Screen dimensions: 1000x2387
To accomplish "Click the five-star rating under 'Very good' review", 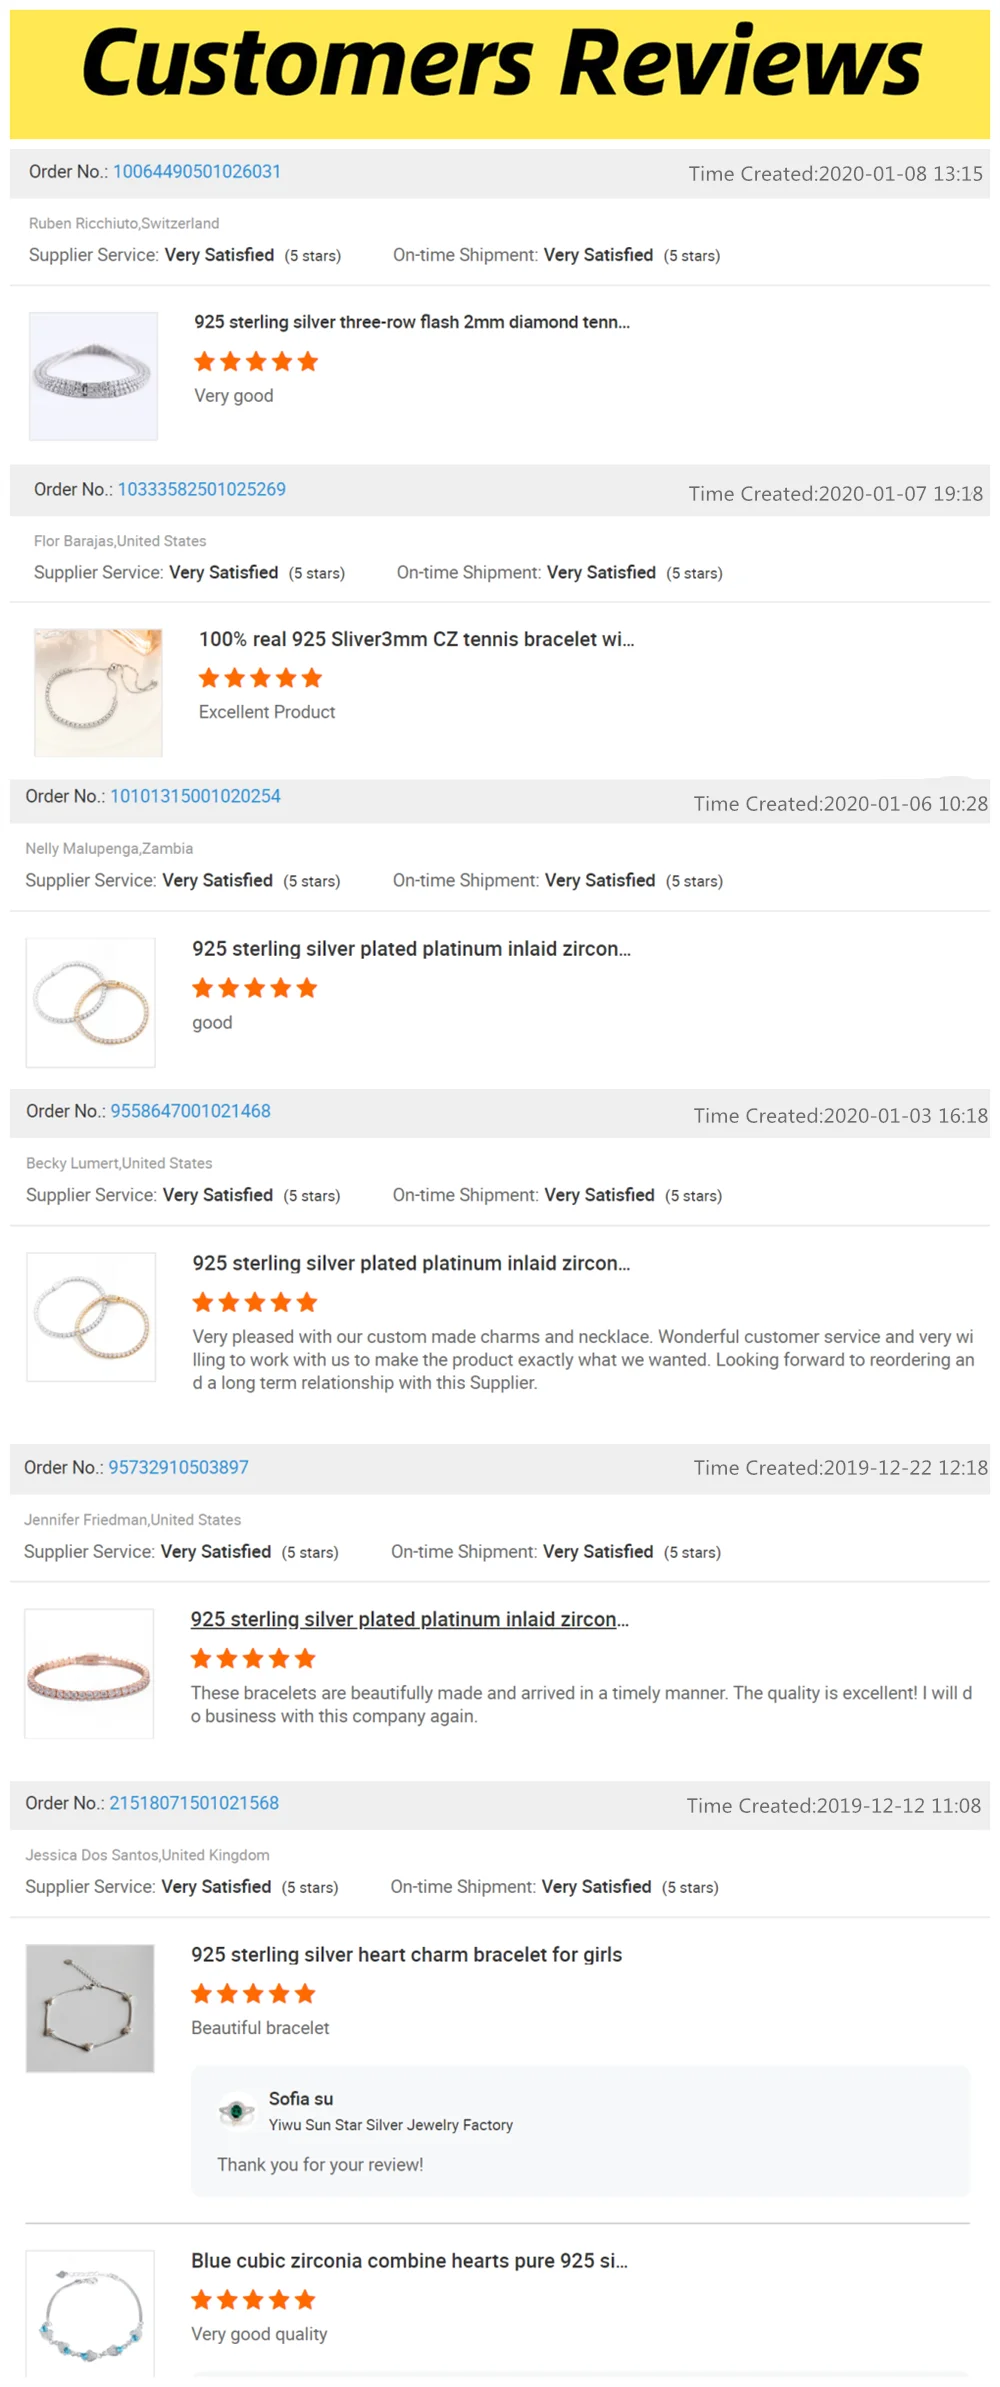I will pyautogui.click(x=254, y=362).
